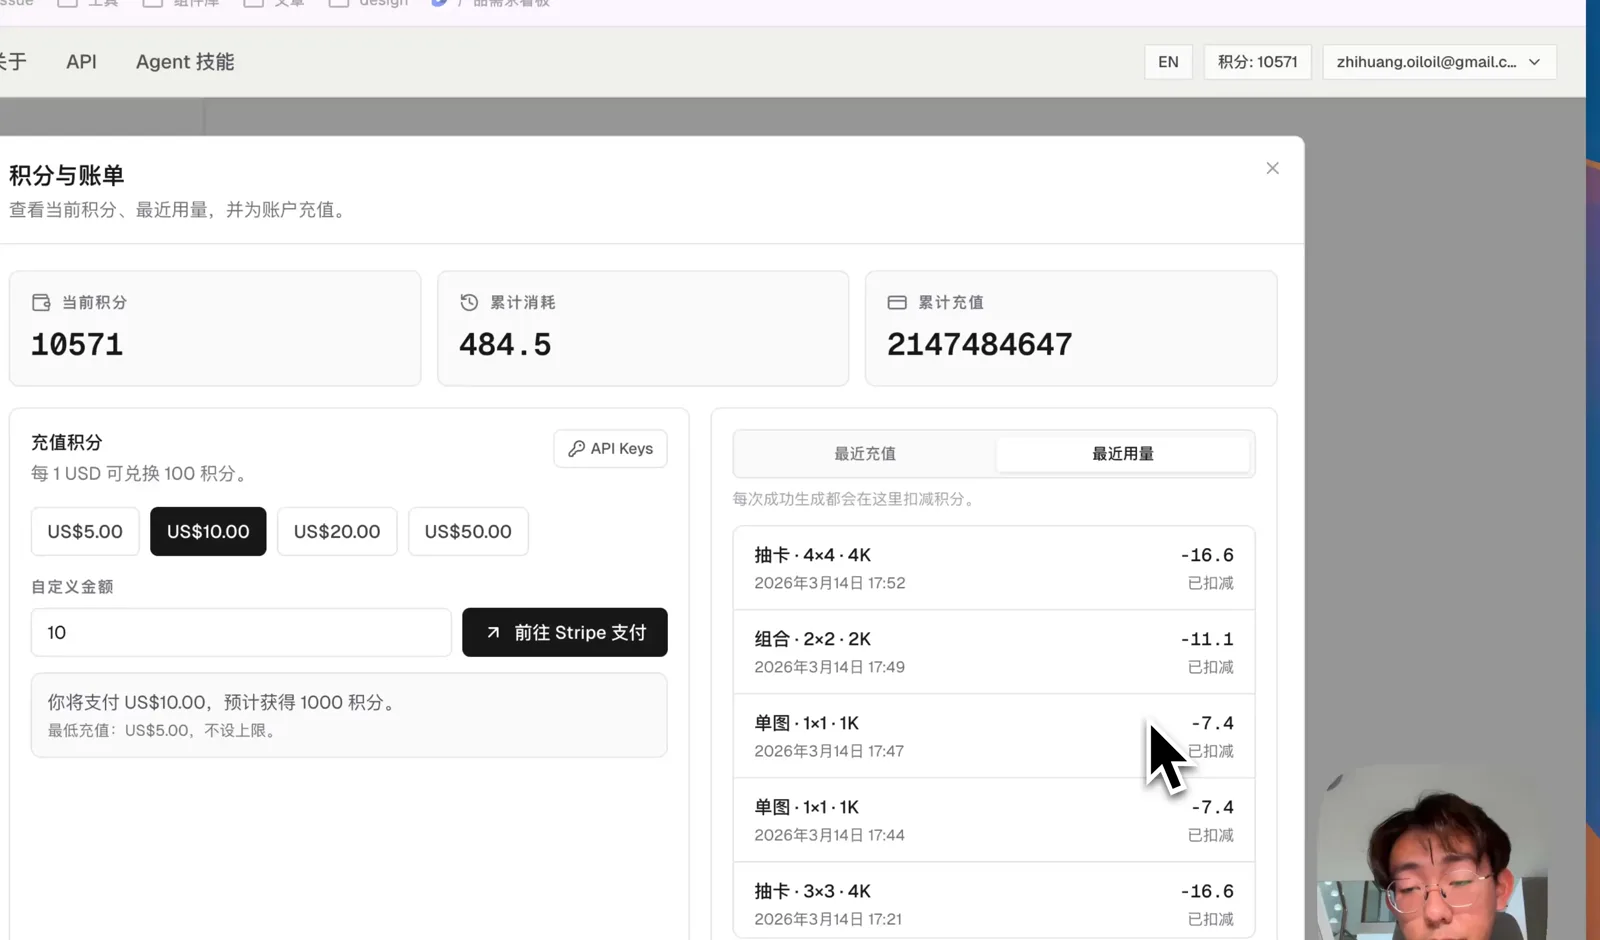Screen dimensions: 1600x940
Task: Click the wallet icon beside 当前积分
Action: click(x=41, y=302)
